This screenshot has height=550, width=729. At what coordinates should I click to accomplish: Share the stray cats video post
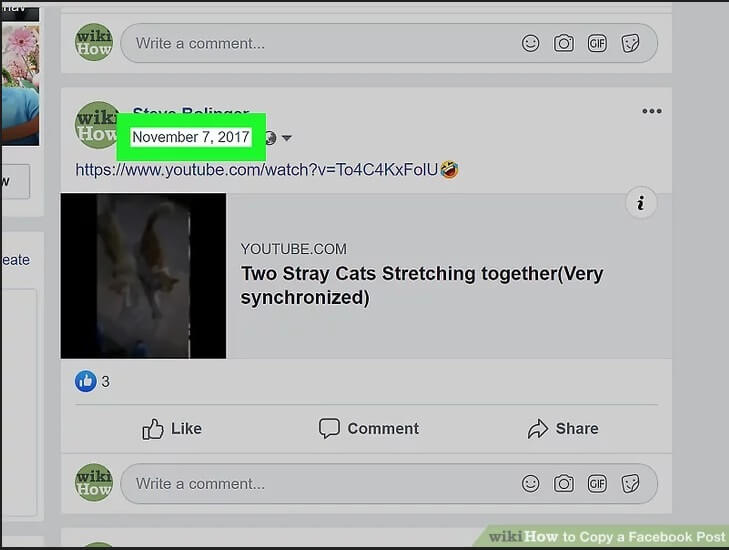pyautogui.click(x=563, y=429)
